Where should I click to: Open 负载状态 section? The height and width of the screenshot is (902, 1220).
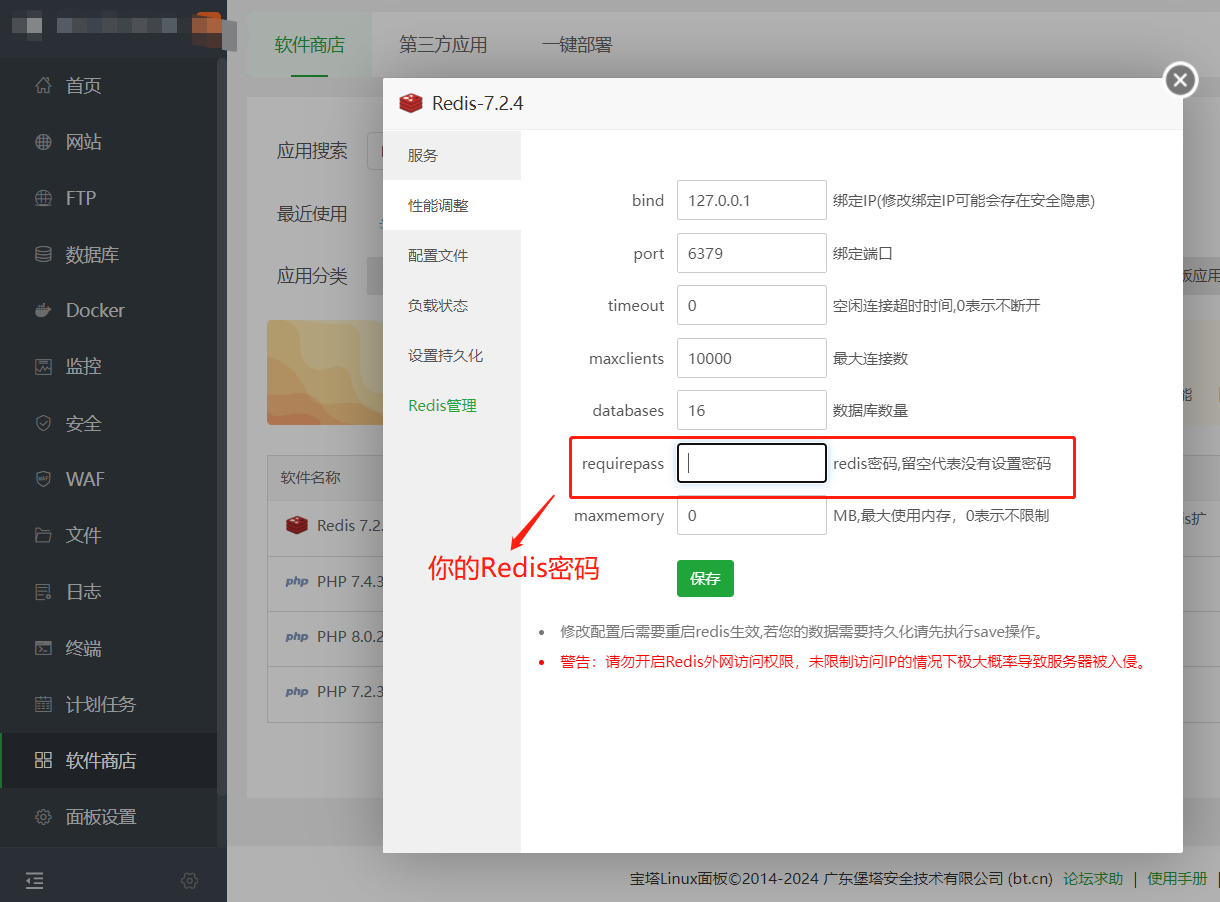pyautogui.click(x=452, y=305)
